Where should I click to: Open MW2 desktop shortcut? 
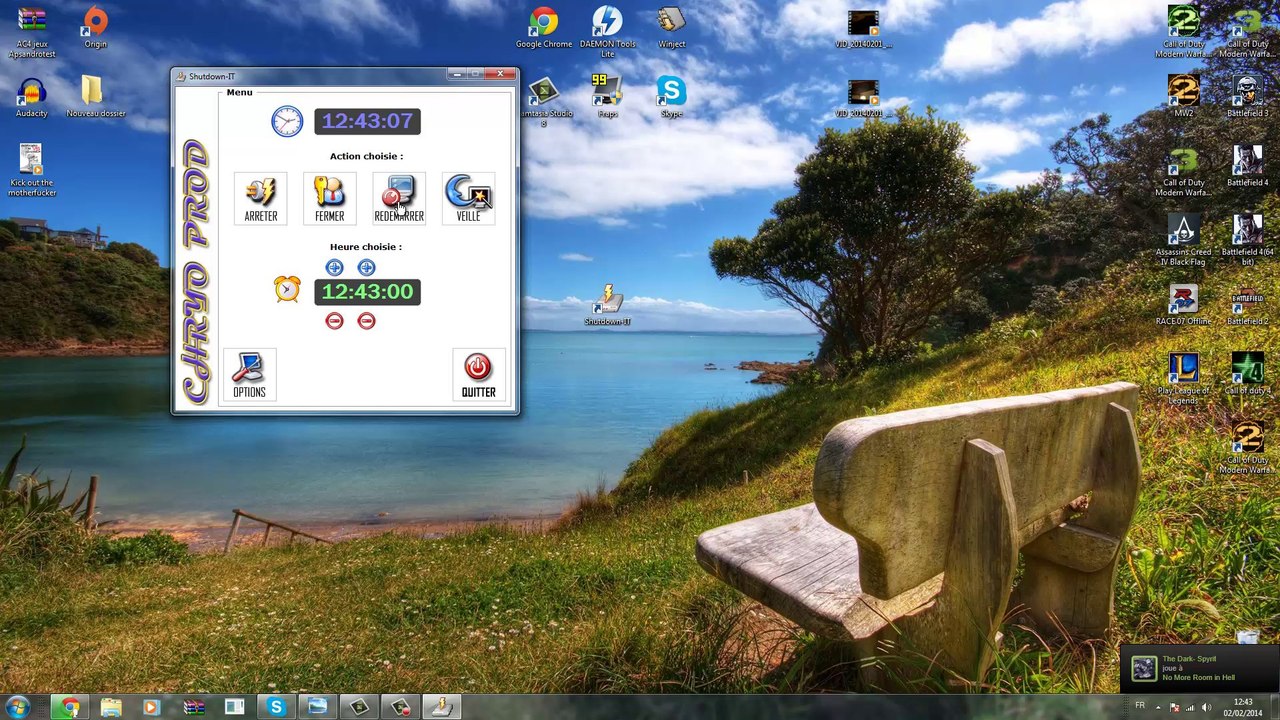coord(1183,97)
